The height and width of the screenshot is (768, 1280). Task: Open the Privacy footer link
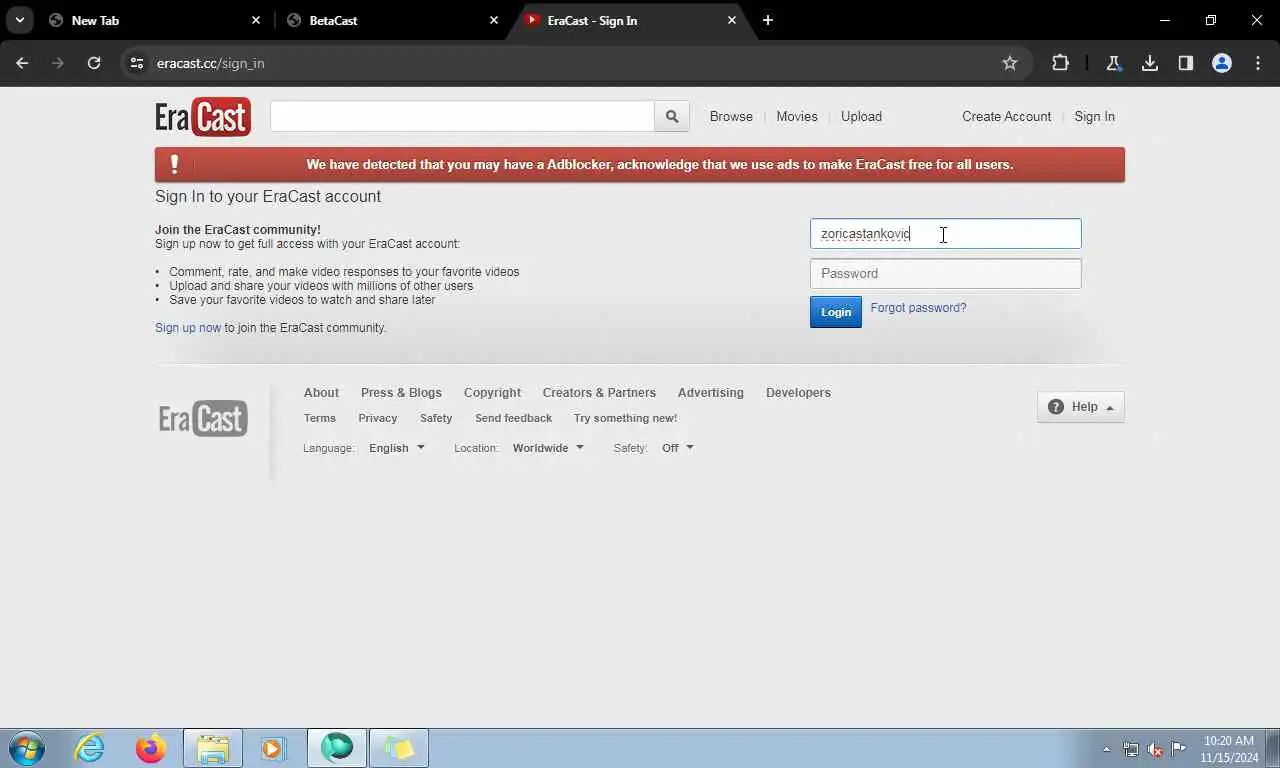click(378, 418)
